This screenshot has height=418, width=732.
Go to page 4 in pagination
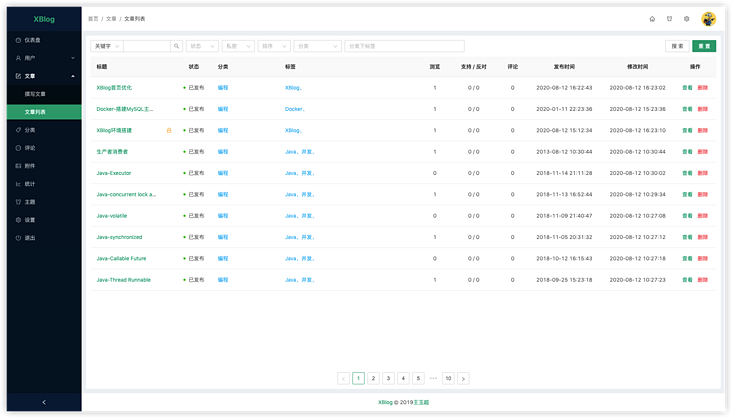[403, 378]
